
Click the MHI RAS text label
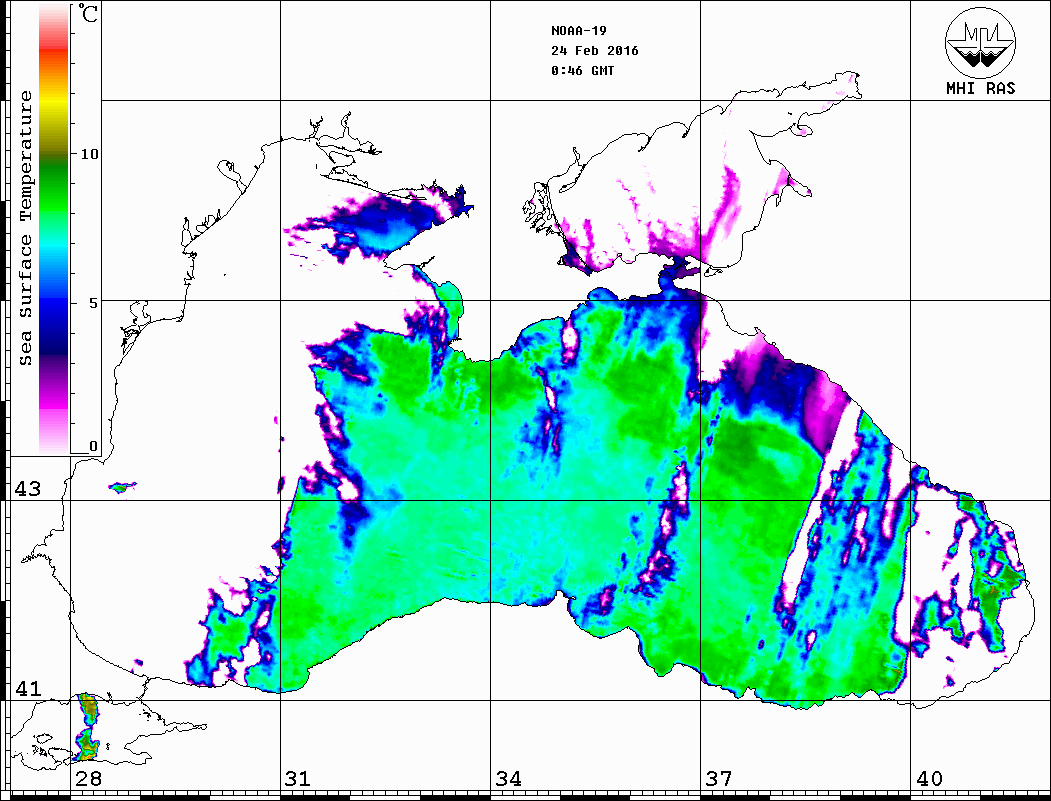pos(980,88)
